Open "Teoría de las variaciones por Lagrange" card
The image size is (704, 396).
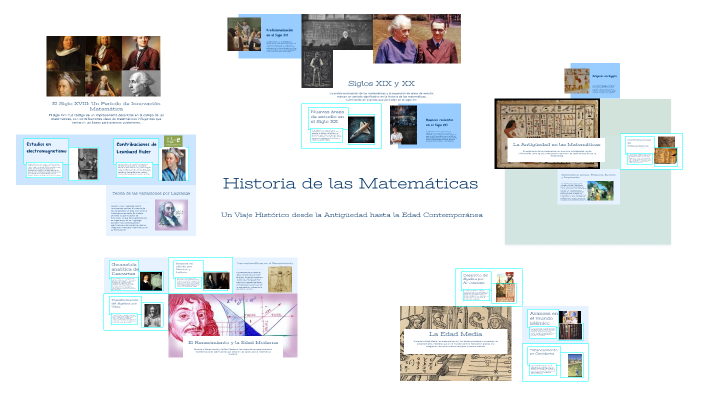151,211
